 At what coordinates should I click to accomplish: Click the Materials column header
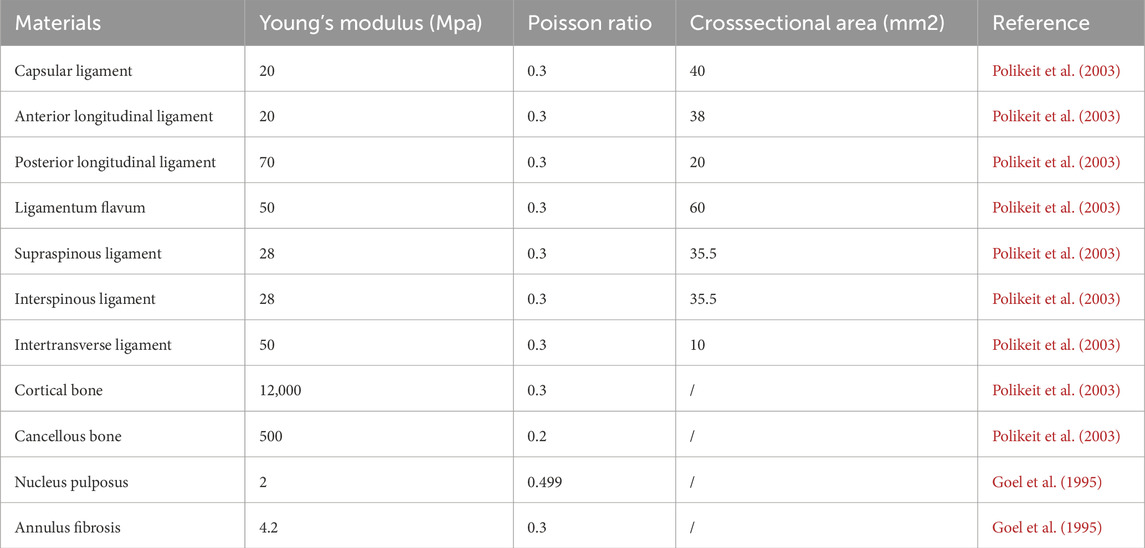click(58, 24)
